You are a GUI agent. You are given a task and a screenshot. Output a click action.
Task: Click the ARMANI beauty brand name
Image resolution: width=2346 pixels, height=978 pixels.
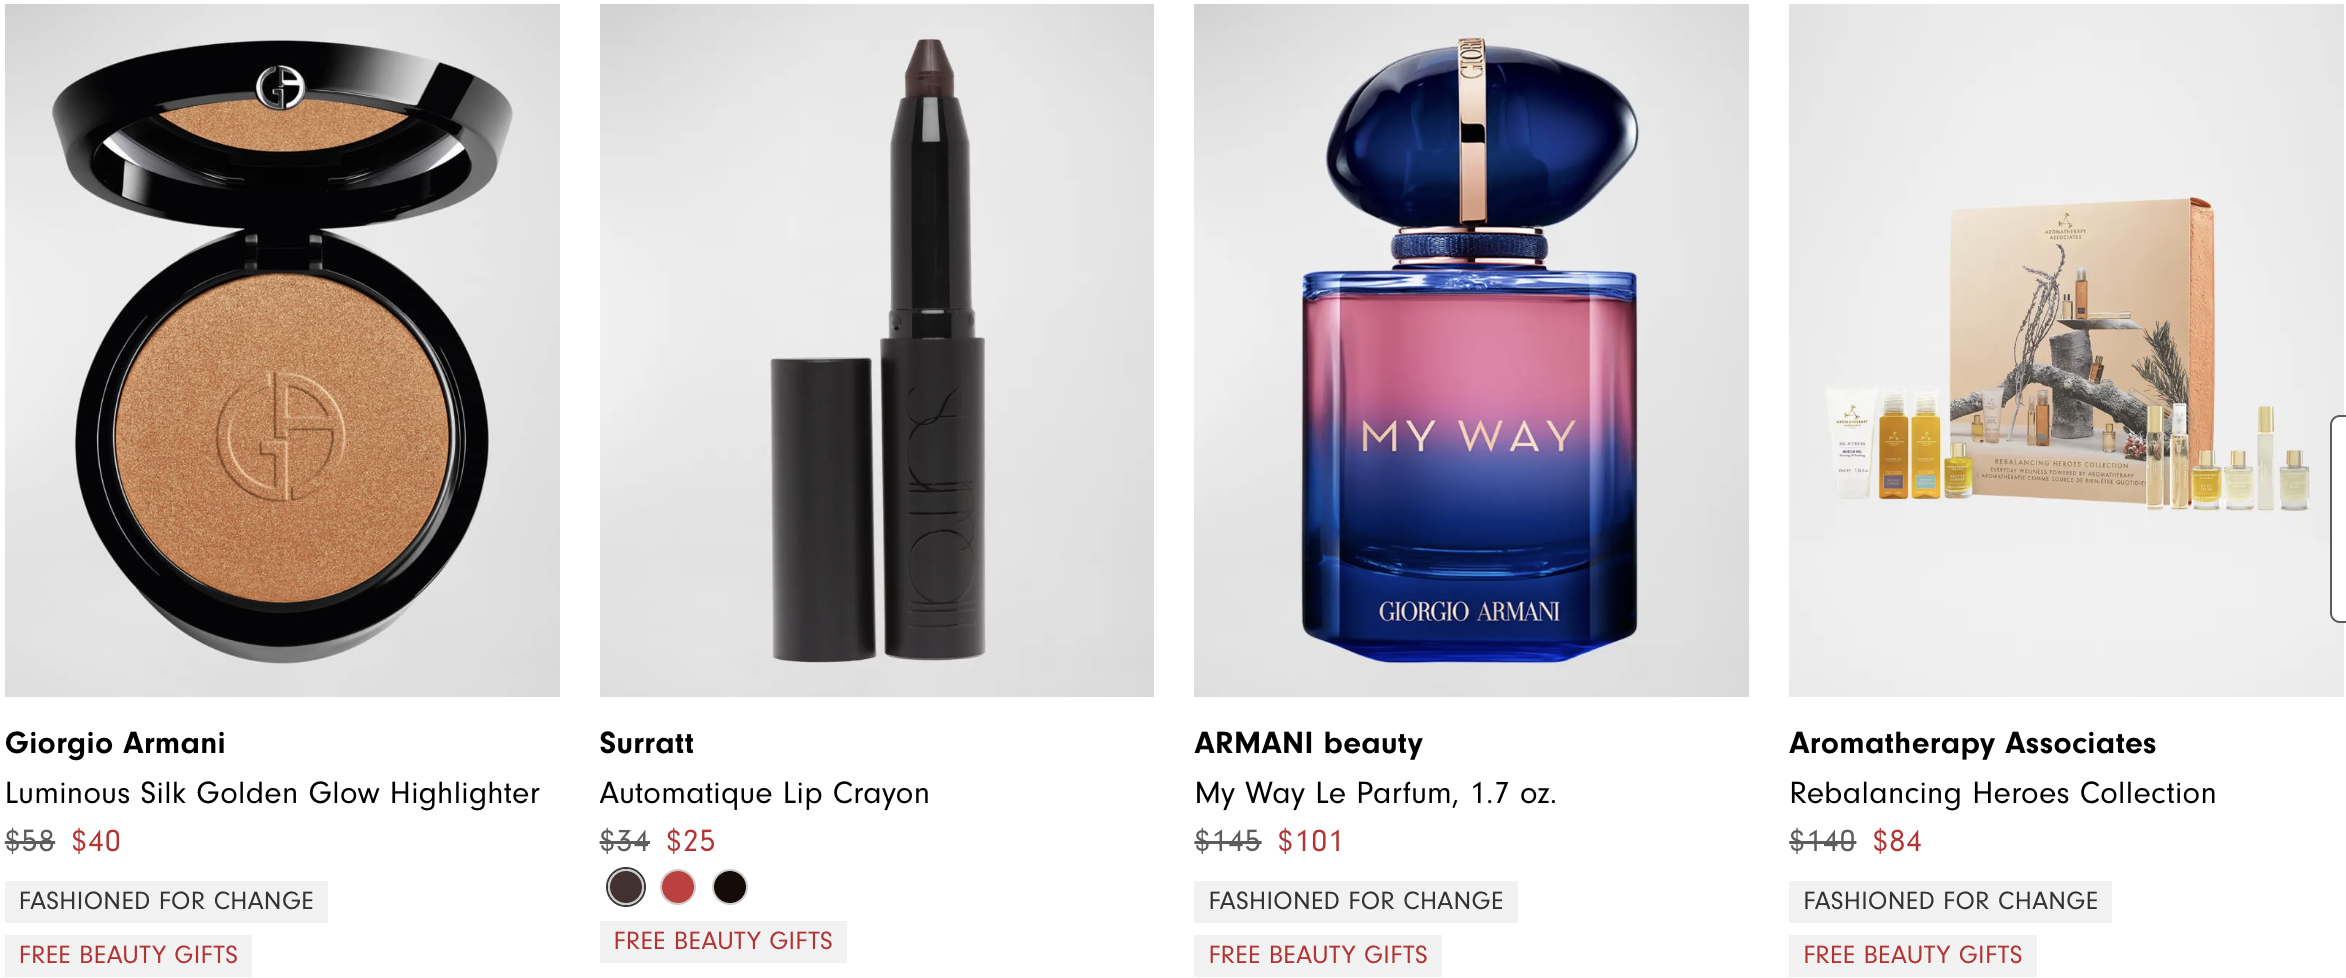(1308, 743)
